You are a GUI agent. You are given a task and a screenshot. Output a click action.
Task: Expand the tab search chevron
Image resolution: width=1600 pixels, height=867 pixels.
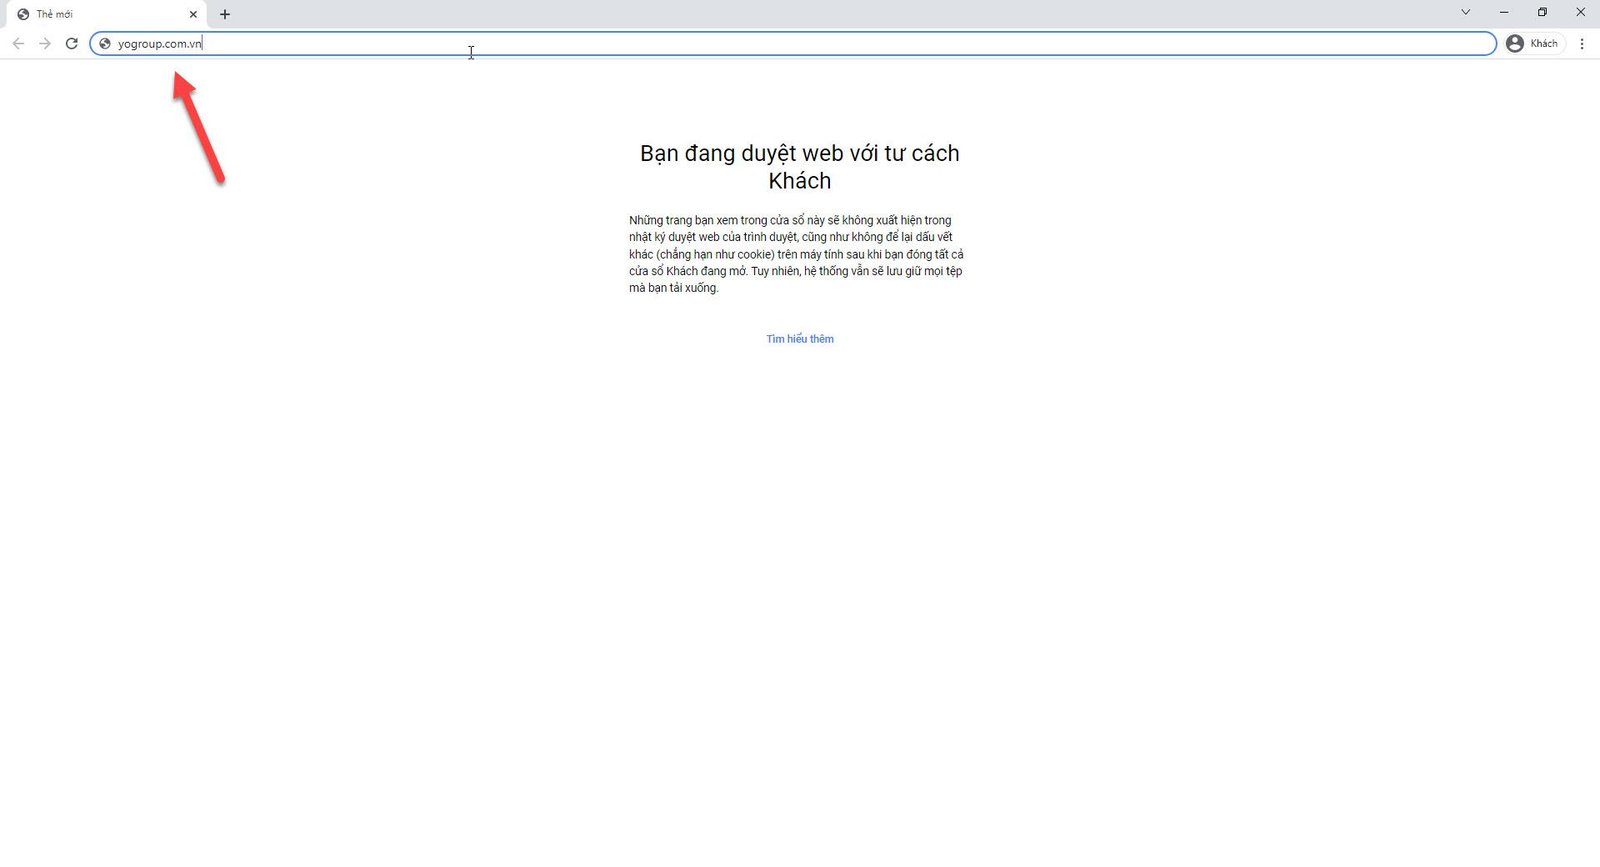pyautogui.click(x=1466, y=12)
